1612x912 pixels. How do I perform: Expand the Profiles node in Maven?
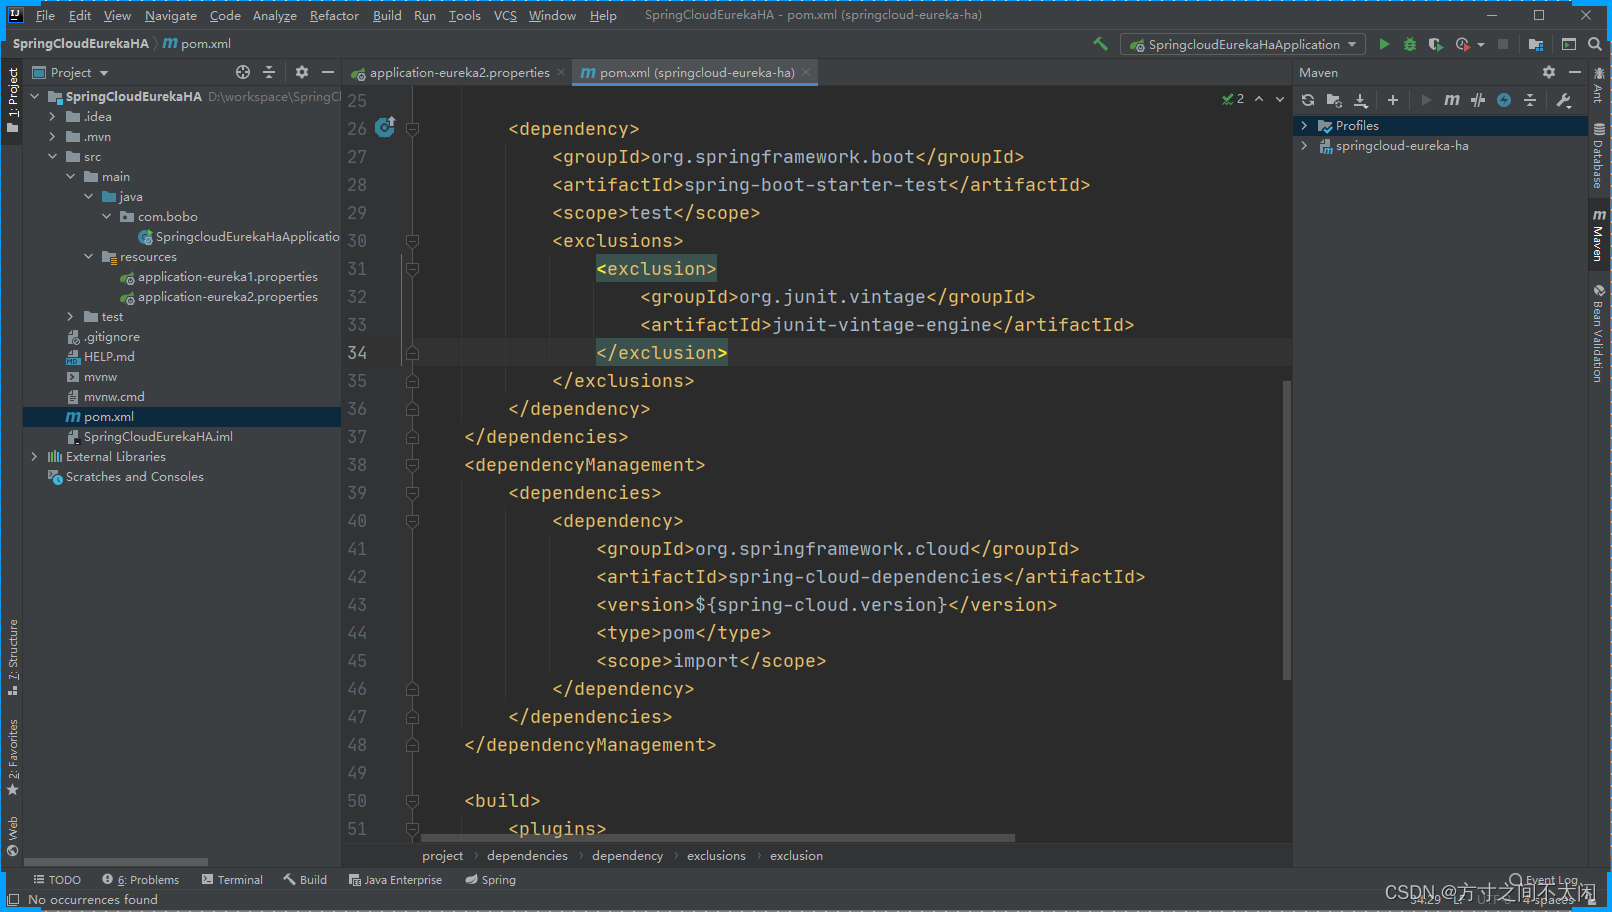click(1304, 126)
